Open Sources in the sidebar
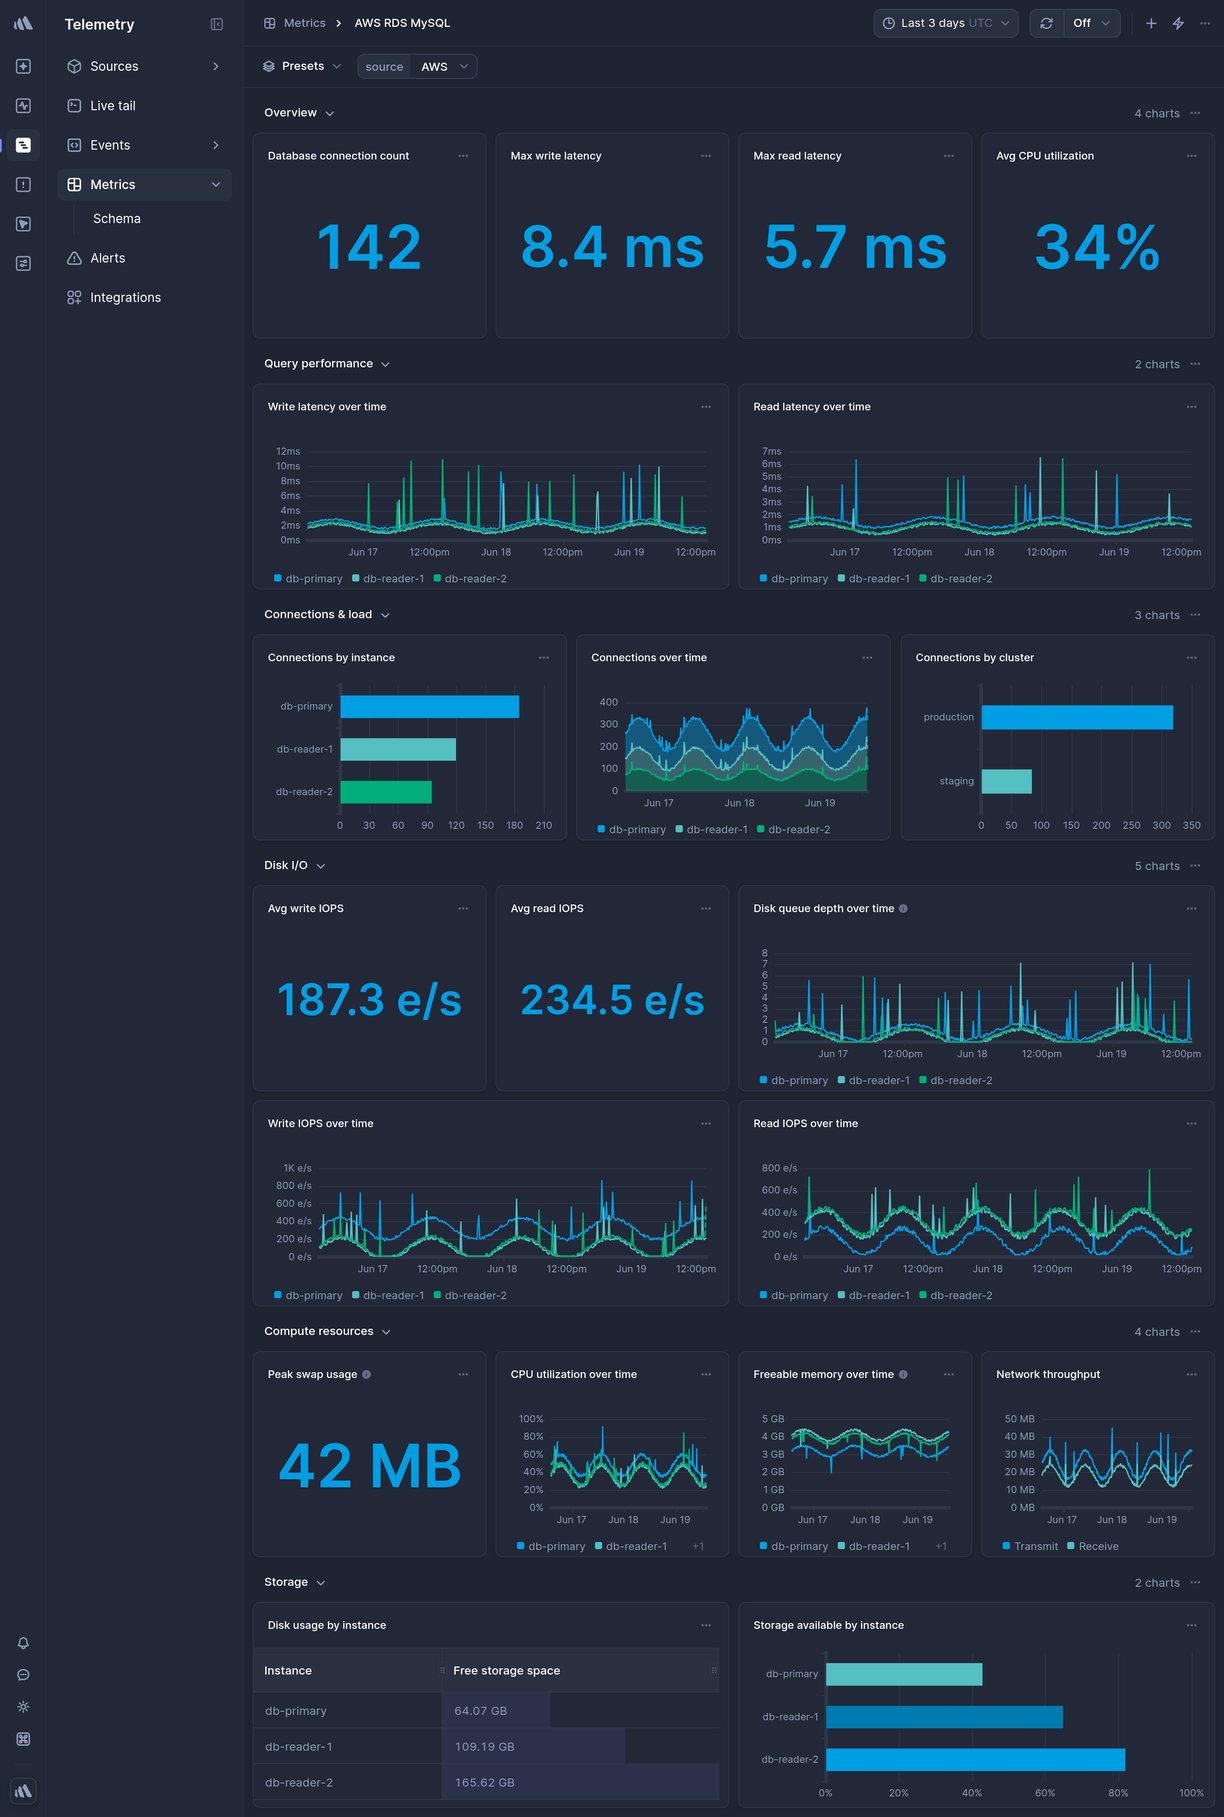Screen dimensions: 1224x1817 coord(144,66)
